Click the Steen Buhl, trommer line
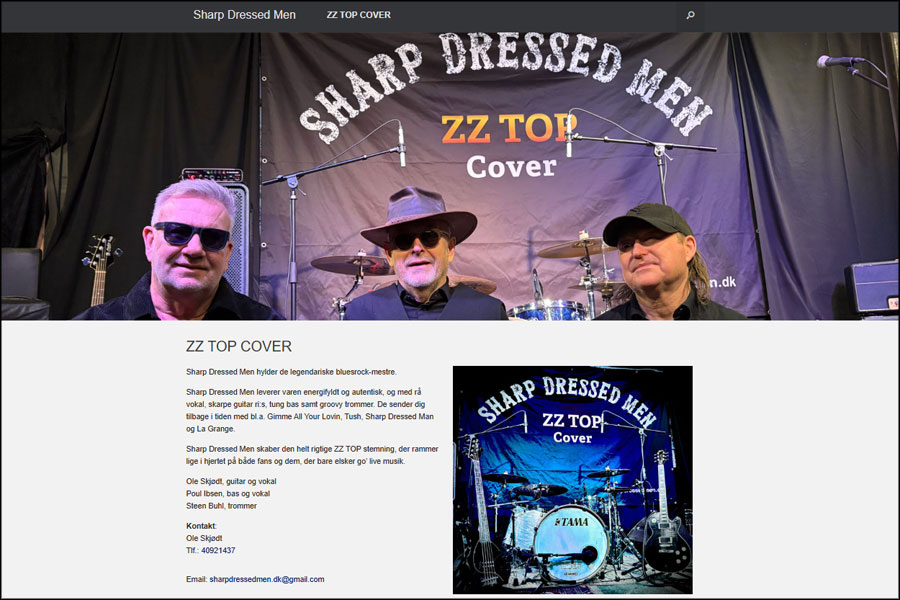This screenshot has height=600, width=900. (x=221, y=506)
